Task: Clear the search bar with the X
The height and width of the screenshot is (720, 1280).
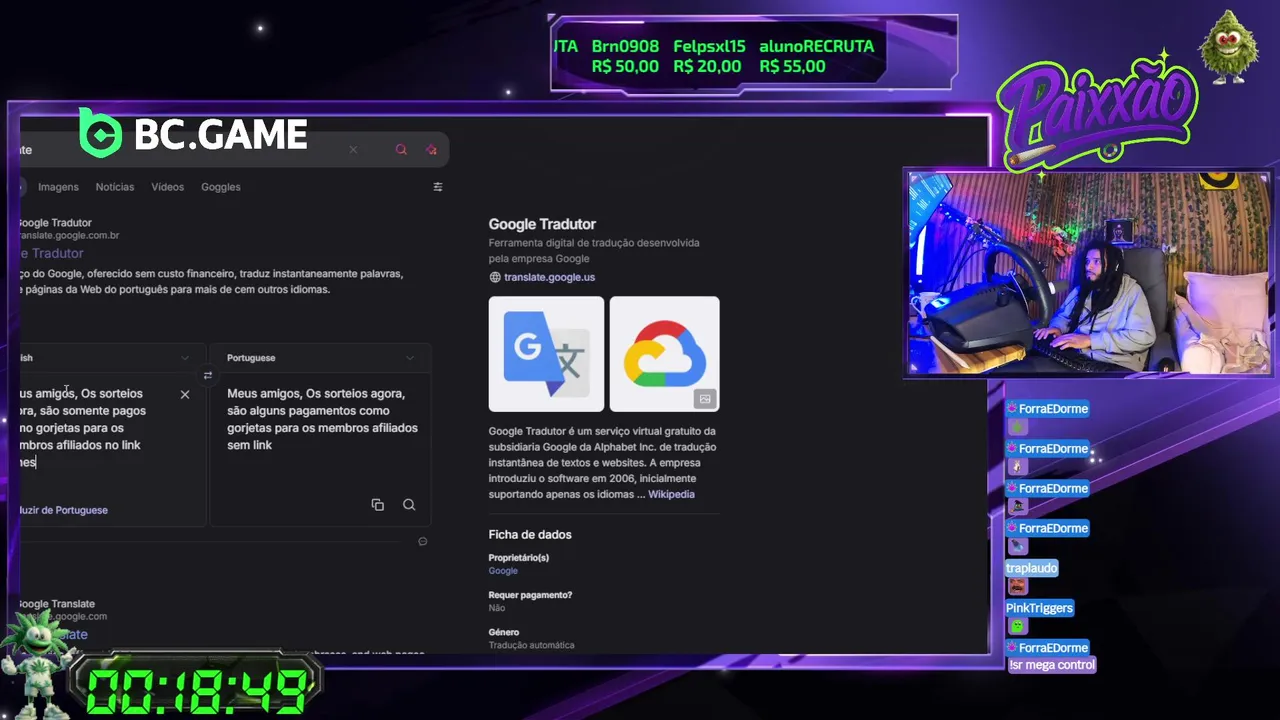Action: click(353, 150)
